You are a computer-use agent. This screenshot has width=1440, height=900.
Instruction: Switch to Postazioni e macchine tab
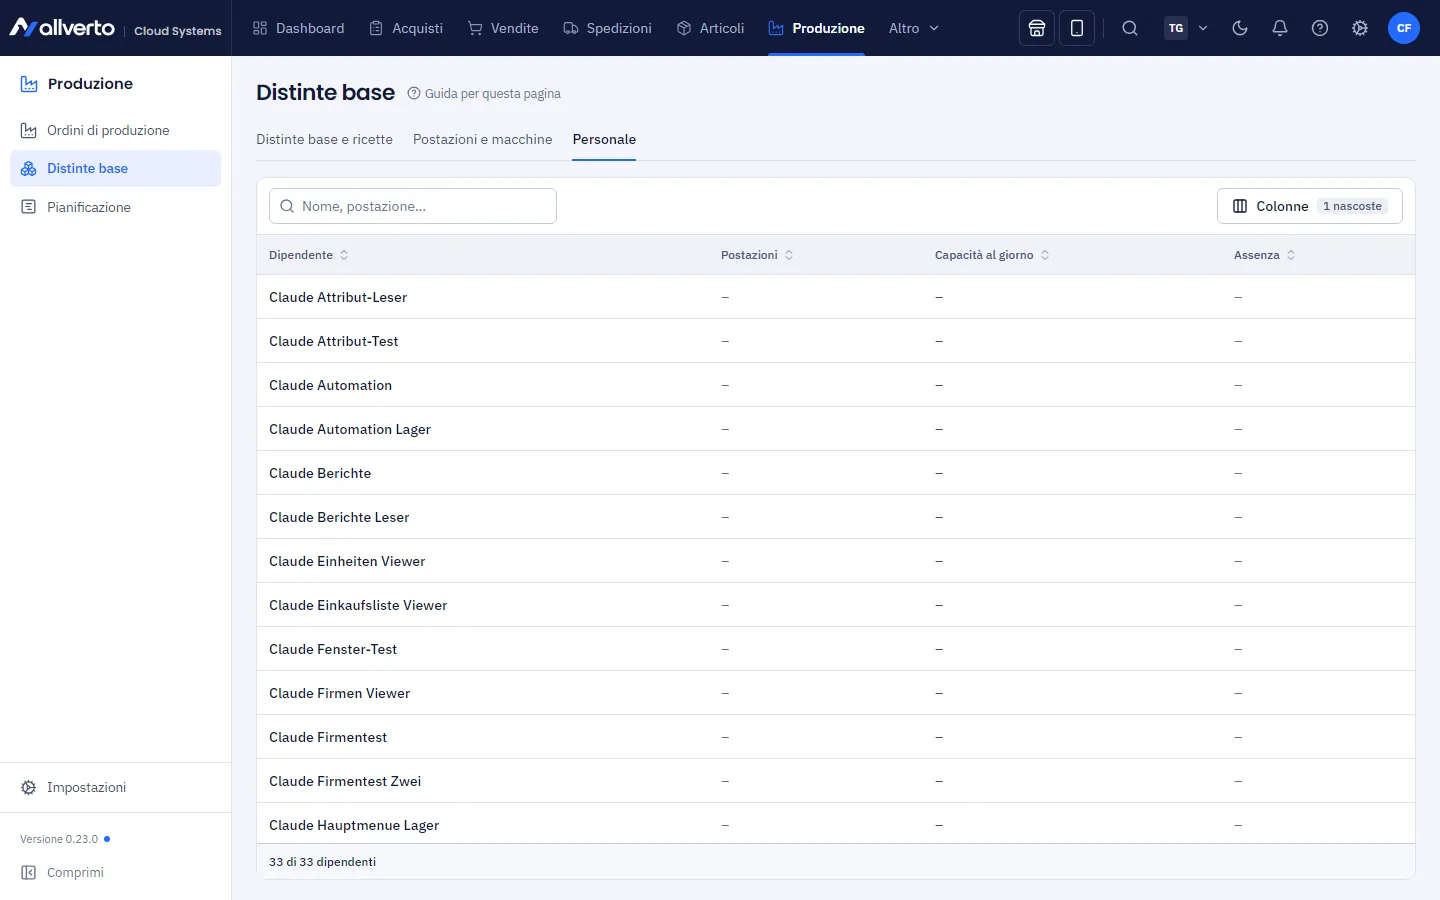[482, 139]
